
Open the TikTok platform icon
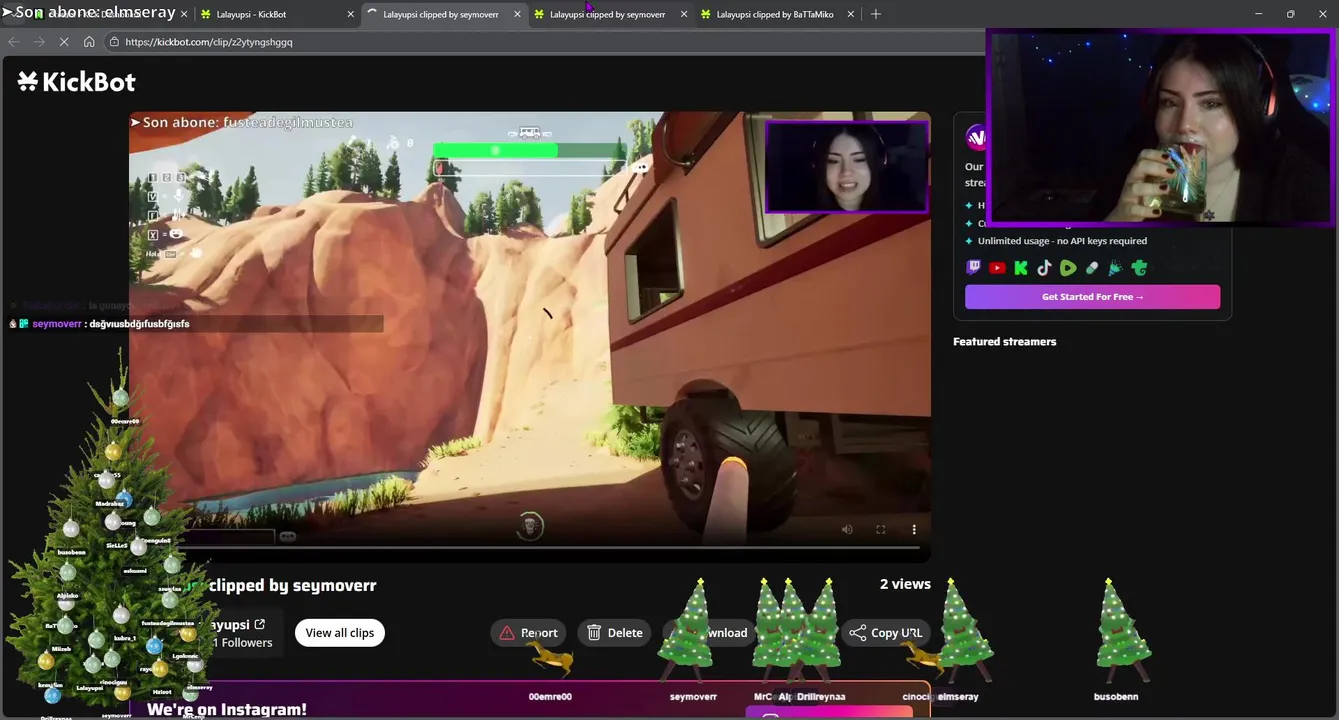point(1044,268)
